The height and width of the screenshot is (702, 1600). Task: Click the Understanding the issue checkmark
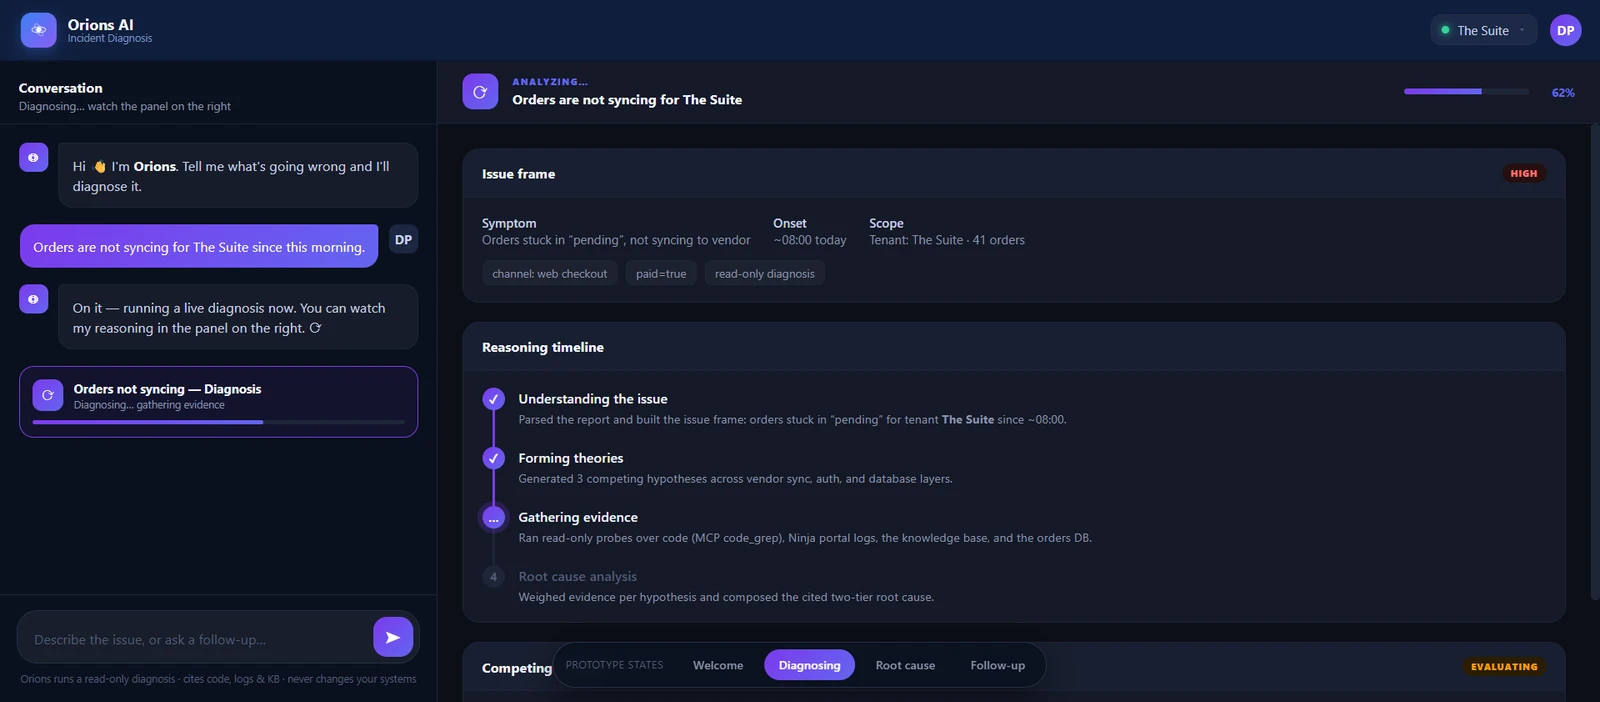coord(493,399)
